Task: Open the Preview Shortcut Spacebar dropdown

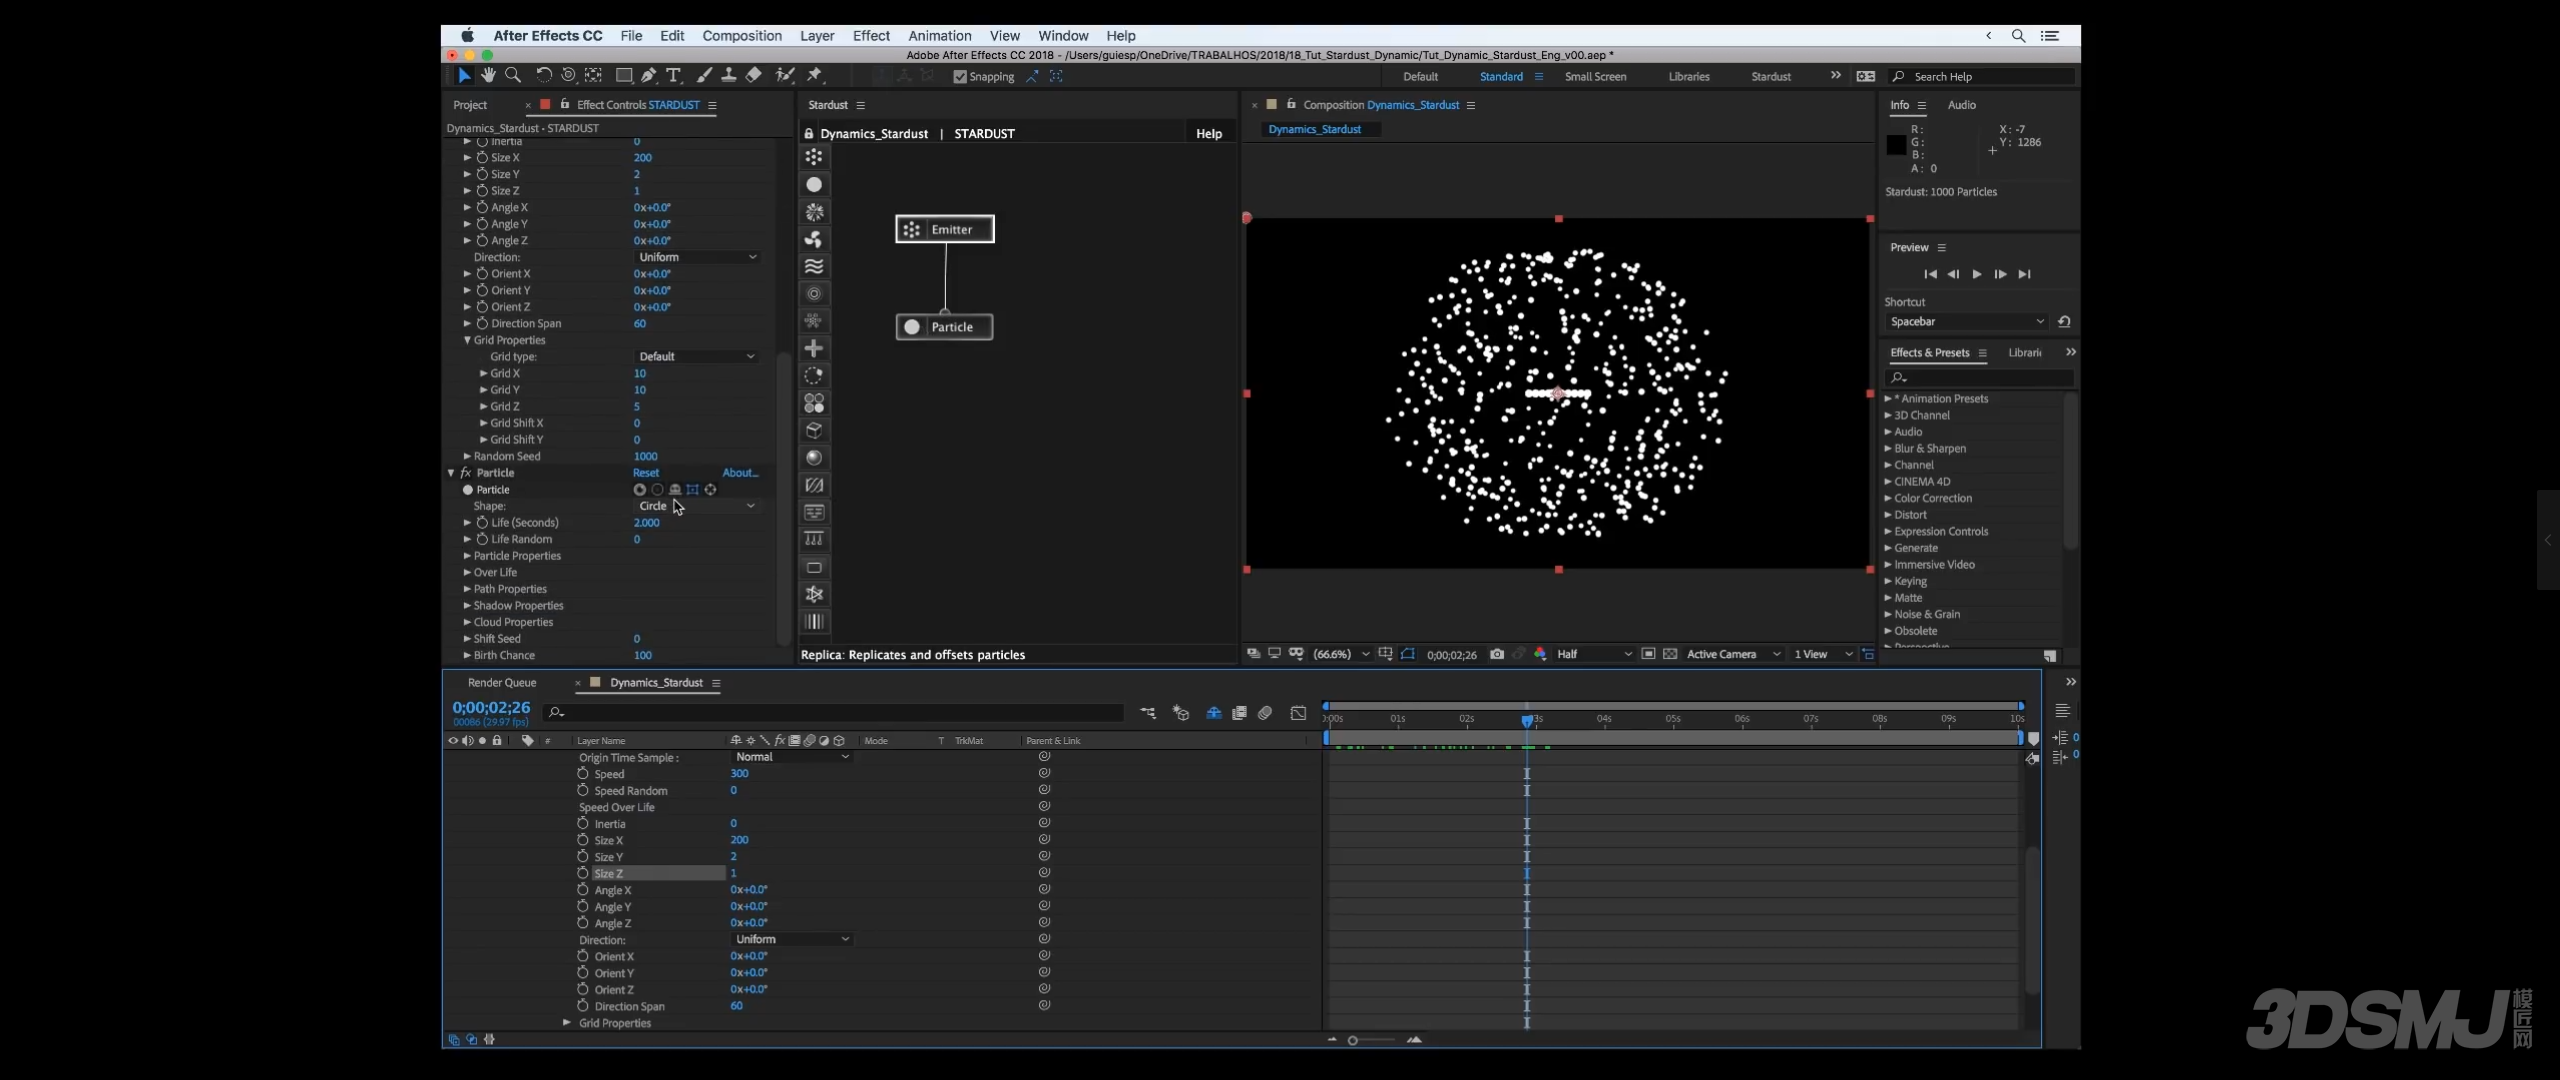Action: pos(1966,322)
